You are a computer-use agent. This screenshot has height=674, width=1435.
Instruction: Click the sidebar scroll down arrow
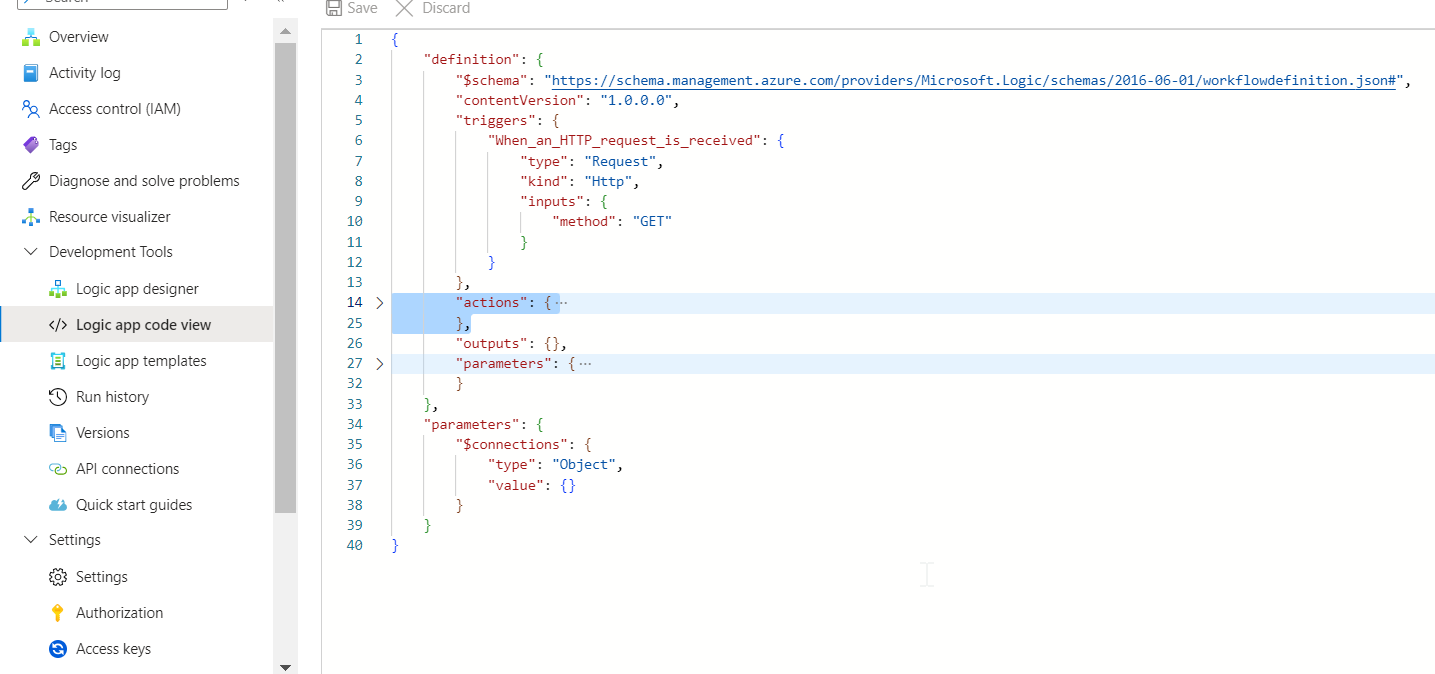click(x=285, y=666)
